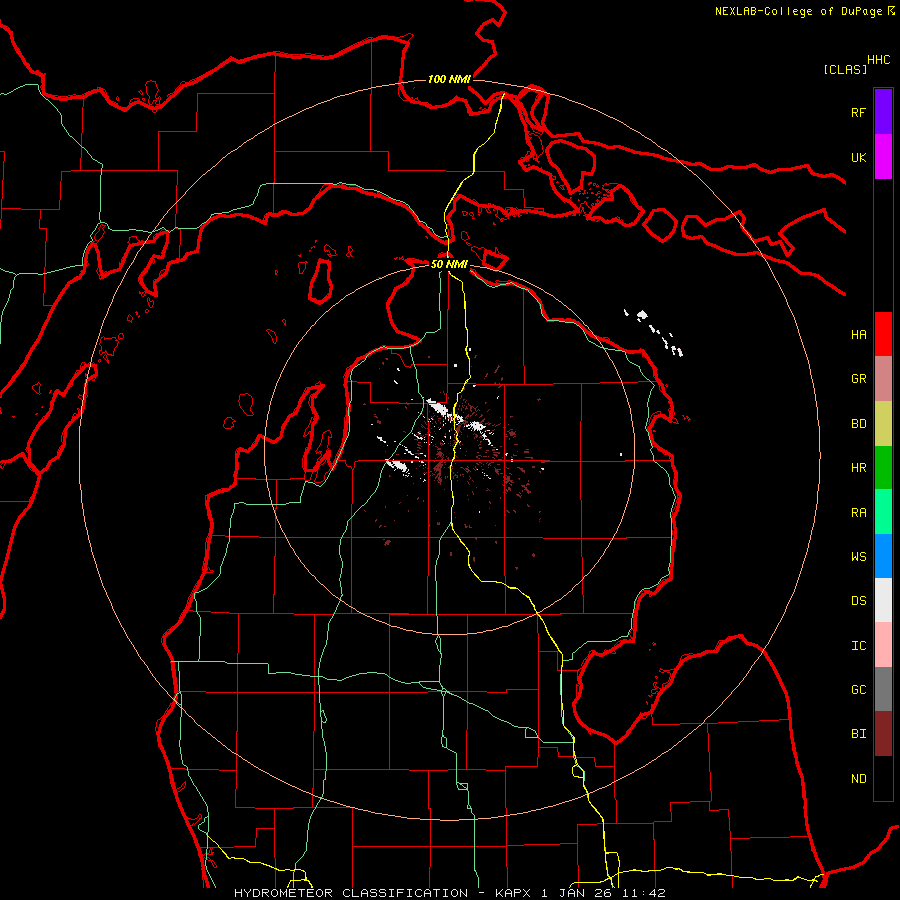The width and height of the screenshot is (900, 900).
Task: Click the 1 JAN 26 date
Action: (579, 893)
